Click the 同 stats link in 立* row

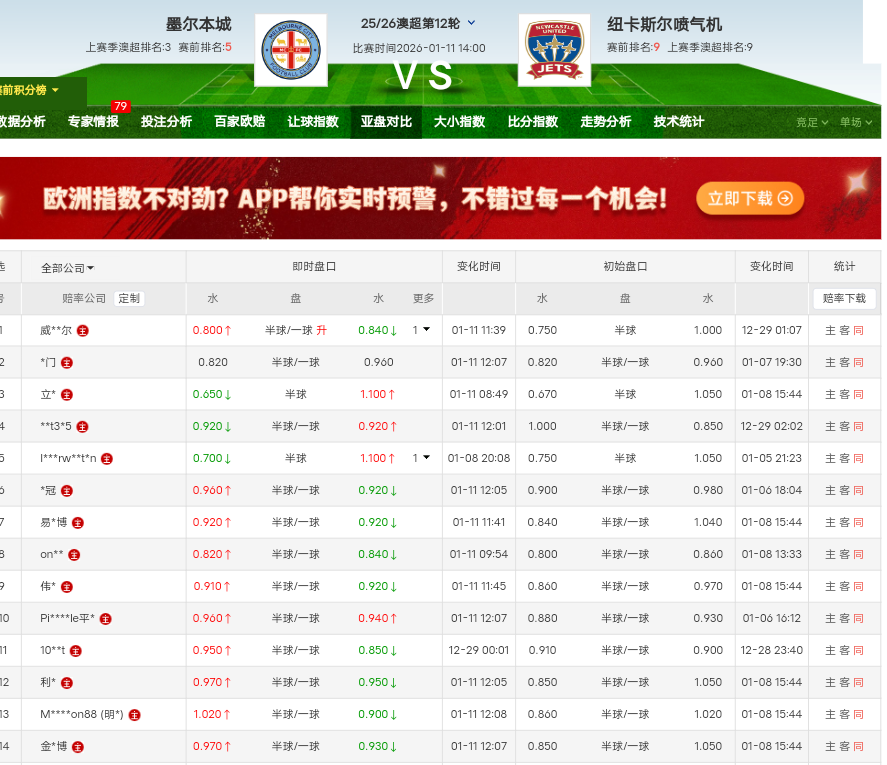(858, 394)
